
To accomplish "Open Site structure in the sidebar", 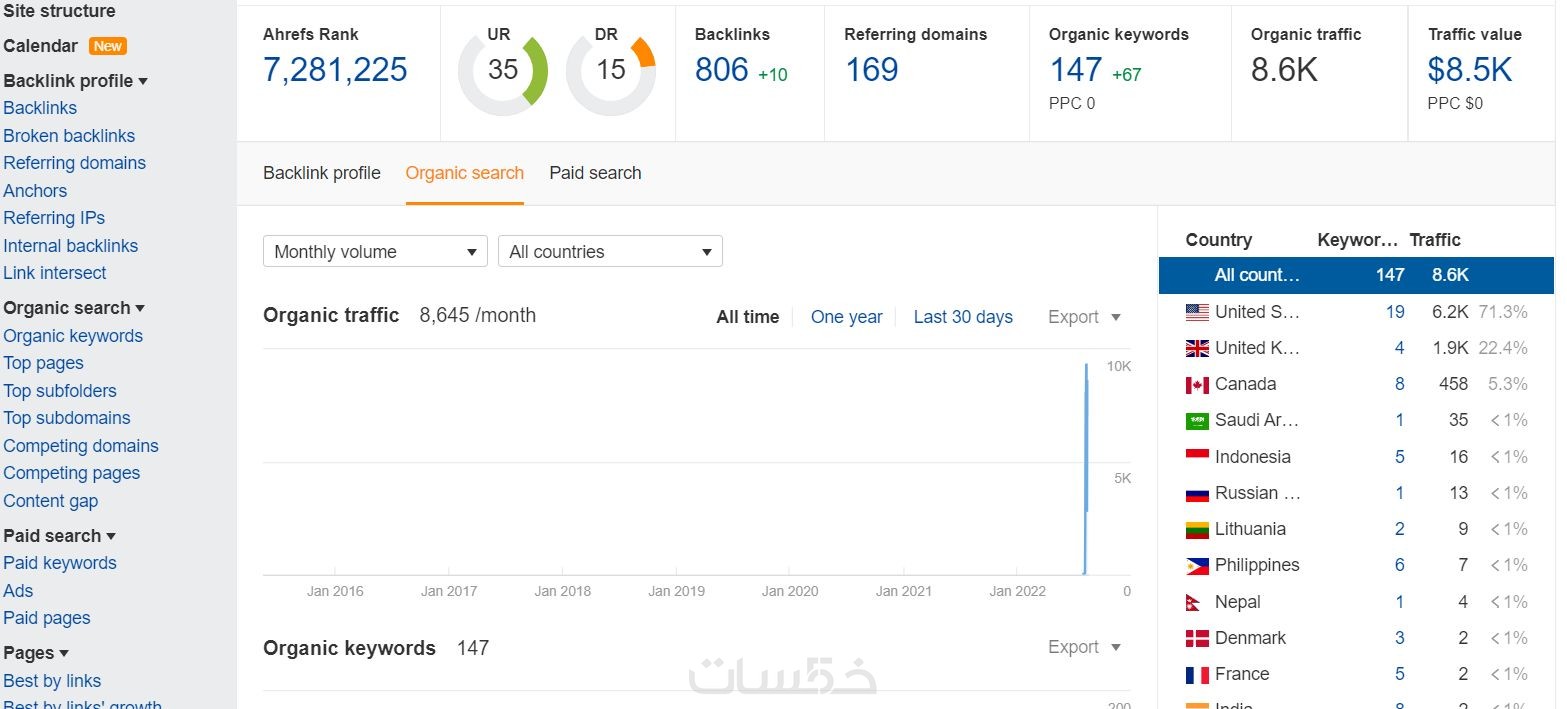I will (x=59, y=11).
